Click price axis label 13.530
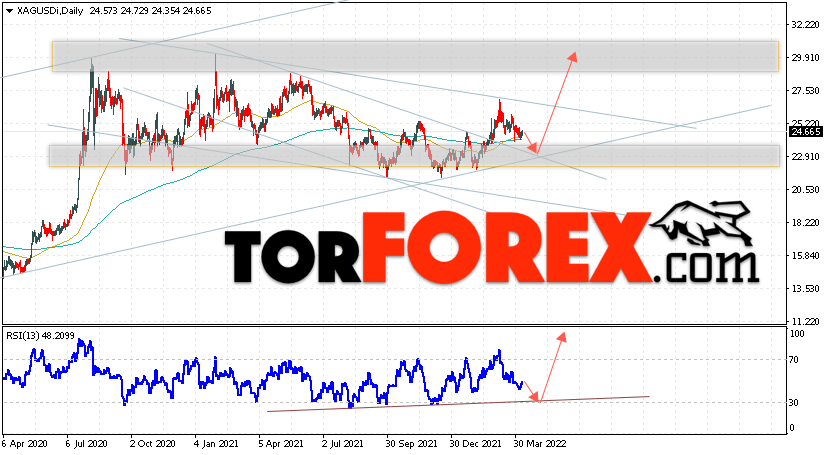This screenshot has width=827, height=455. (806, 288)
